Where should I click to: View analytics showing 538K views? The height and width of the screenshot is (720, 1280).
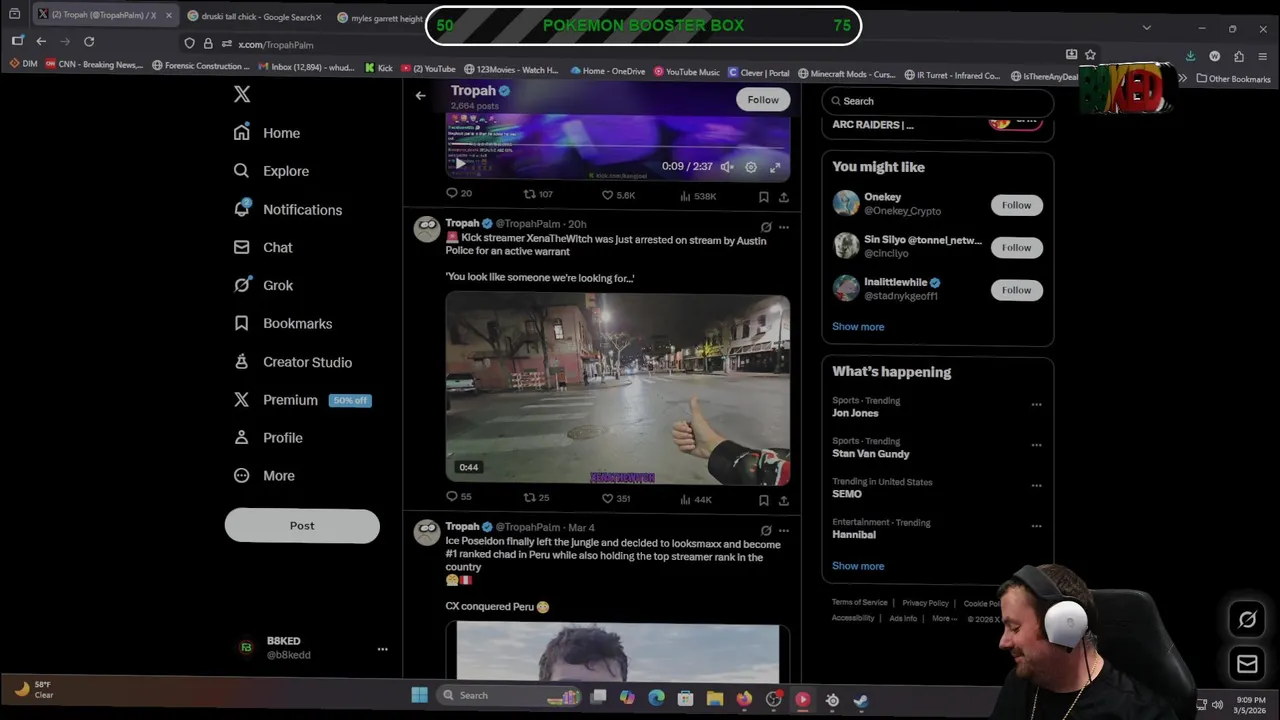click(698, 196)
